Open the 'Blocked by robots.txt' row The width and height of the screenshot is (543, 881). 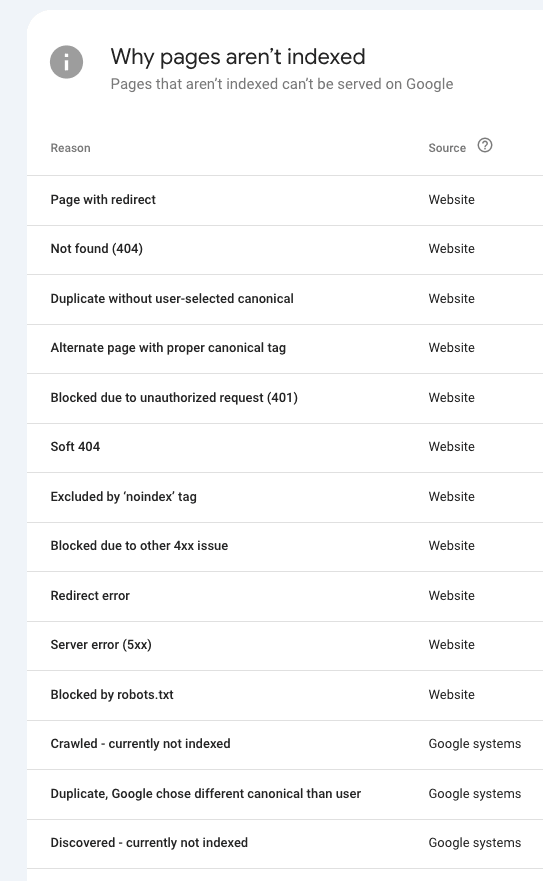[285, 694]
